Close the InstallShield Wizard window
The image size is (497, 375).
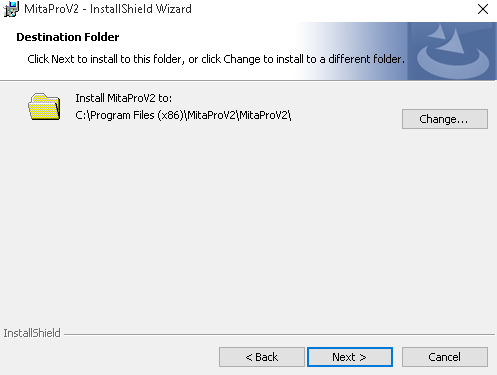pyautogui.click(x=483, y=9)
